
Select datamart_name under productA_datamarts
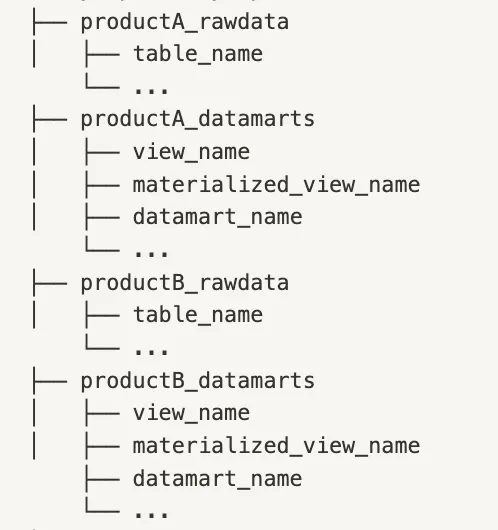(217, 217)
